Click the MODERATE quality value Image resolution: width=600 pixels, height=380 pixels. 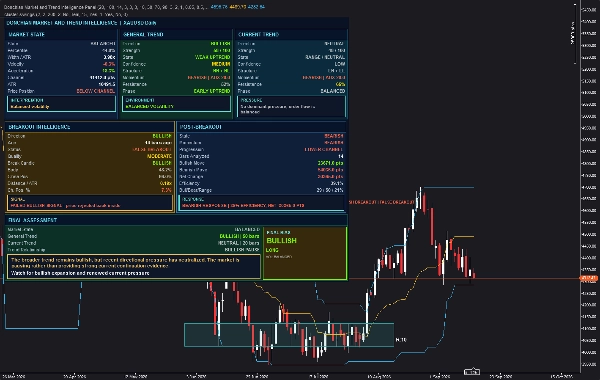pyautogui.click(x=159, y=156)
